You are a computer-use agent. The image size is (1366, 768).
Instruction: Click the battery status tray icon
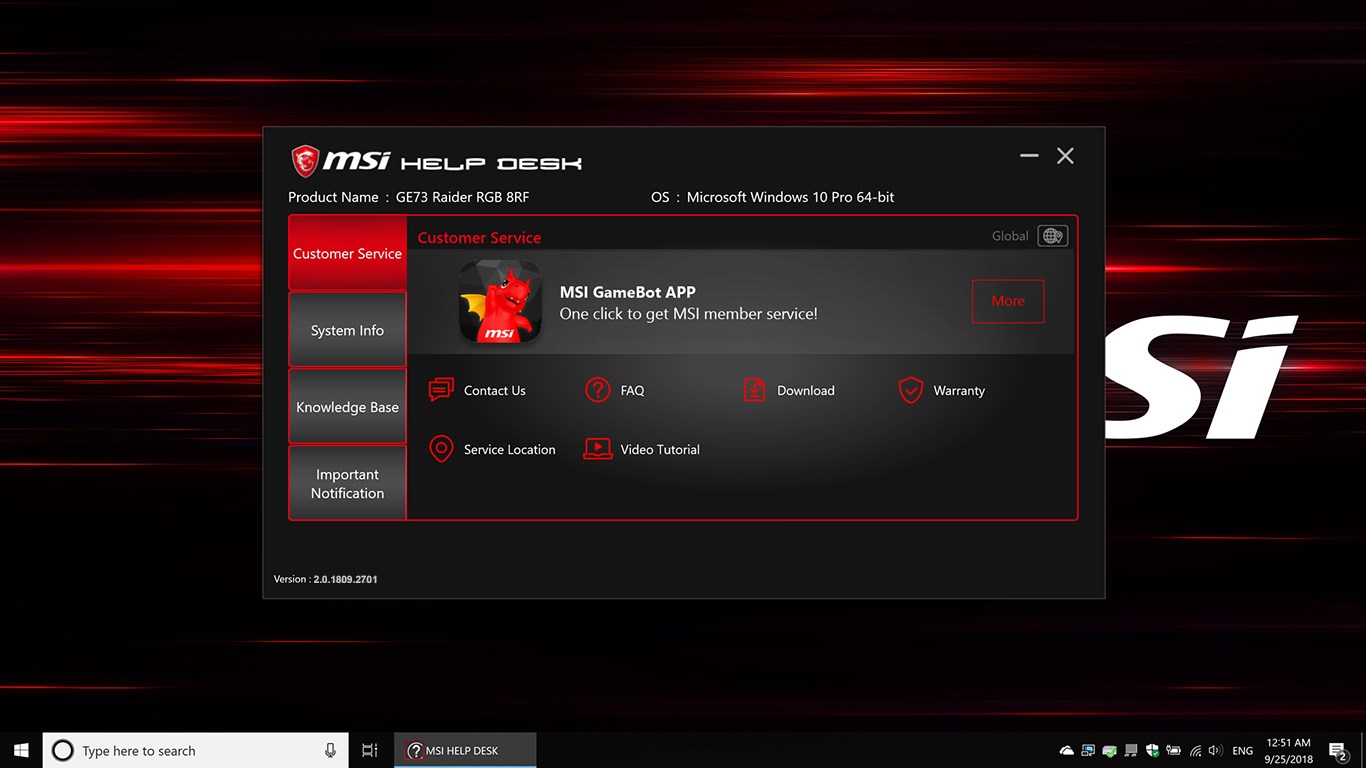pyautogui.click(x=1173, y=750)
